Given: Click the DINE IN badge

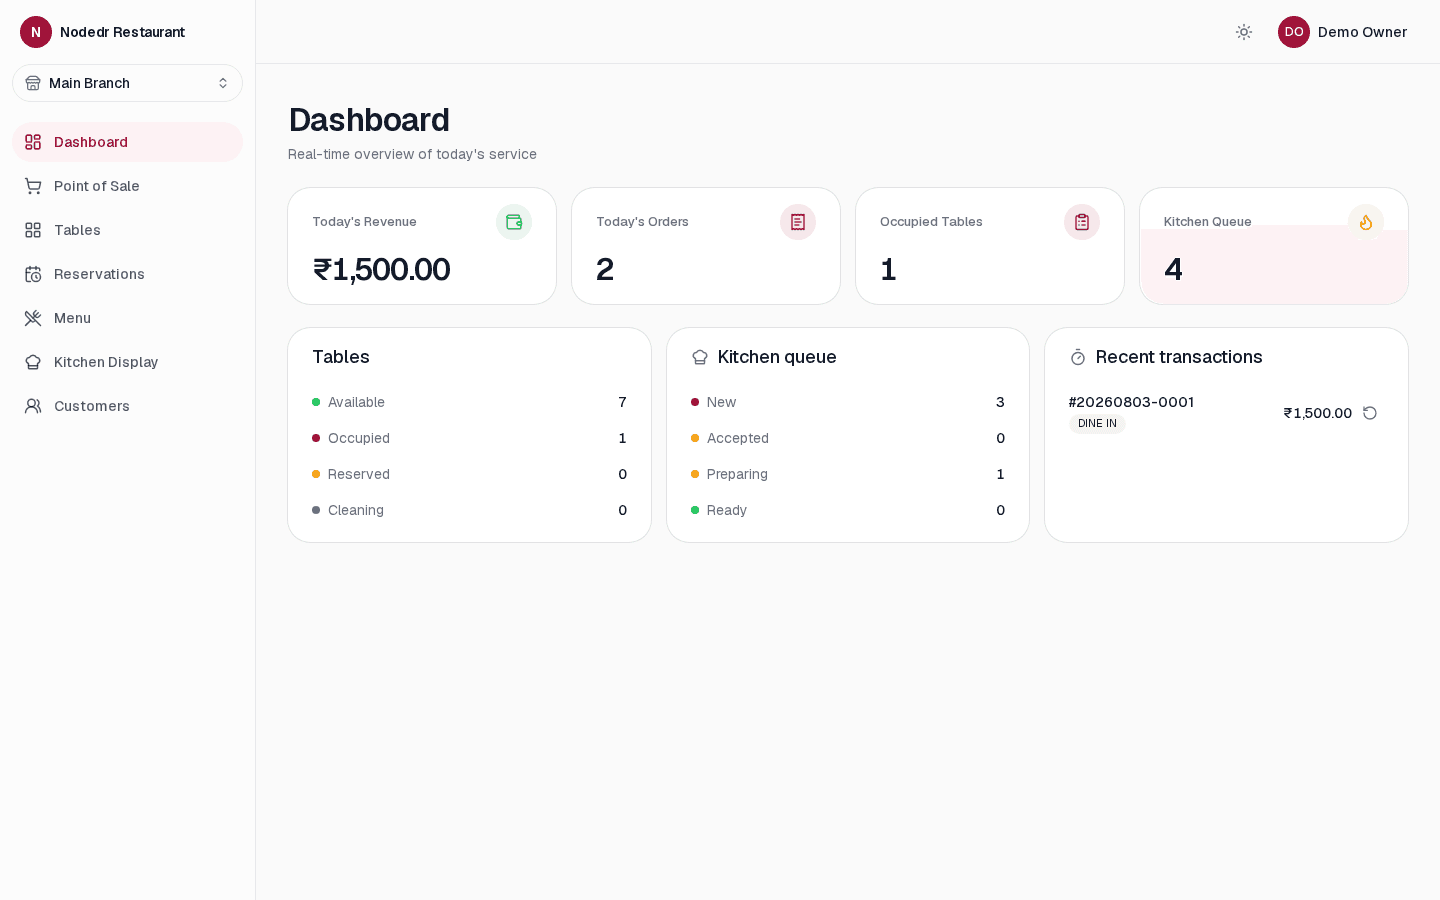Looking at the screenshot, I should click(1097, 424).
